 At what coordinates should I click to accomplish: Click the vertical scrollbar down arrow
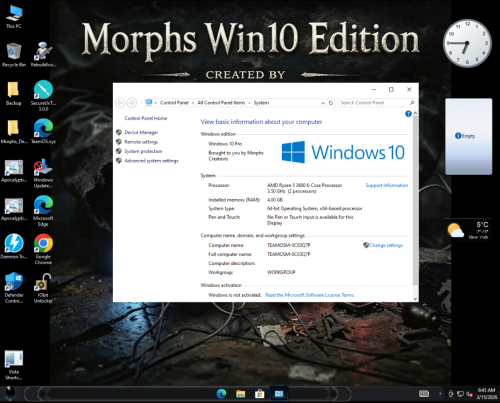[415, 299]
